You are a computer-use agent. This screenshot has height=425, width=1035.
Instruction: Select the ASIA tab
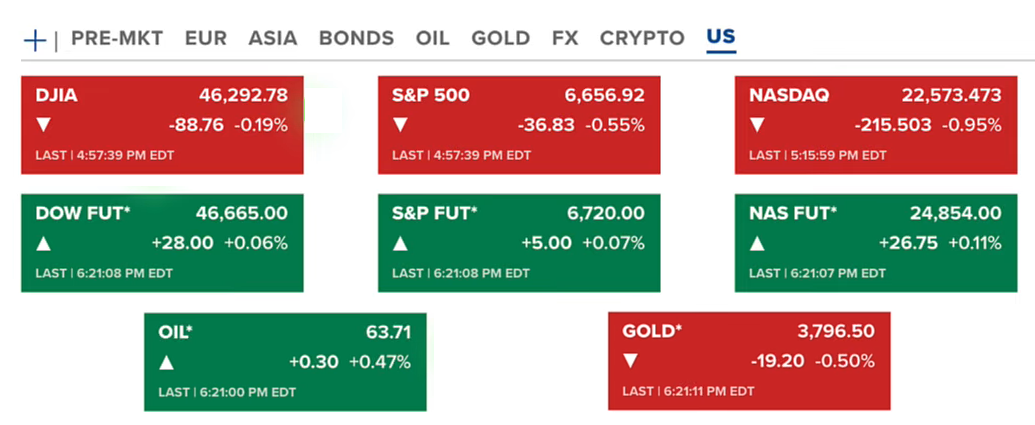pos(273,39)
